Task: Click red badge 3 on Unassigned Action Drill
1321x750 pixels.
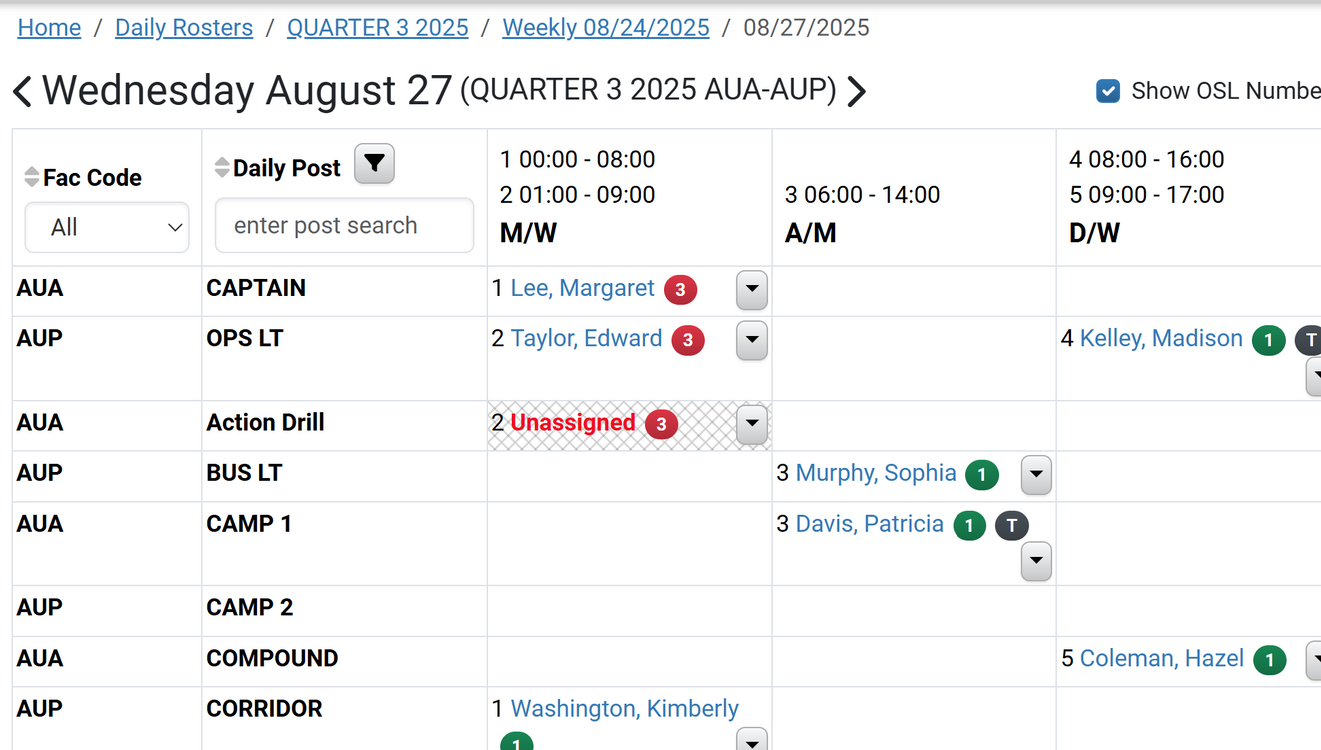Action: pyautogui.click(x=661, y=424)
